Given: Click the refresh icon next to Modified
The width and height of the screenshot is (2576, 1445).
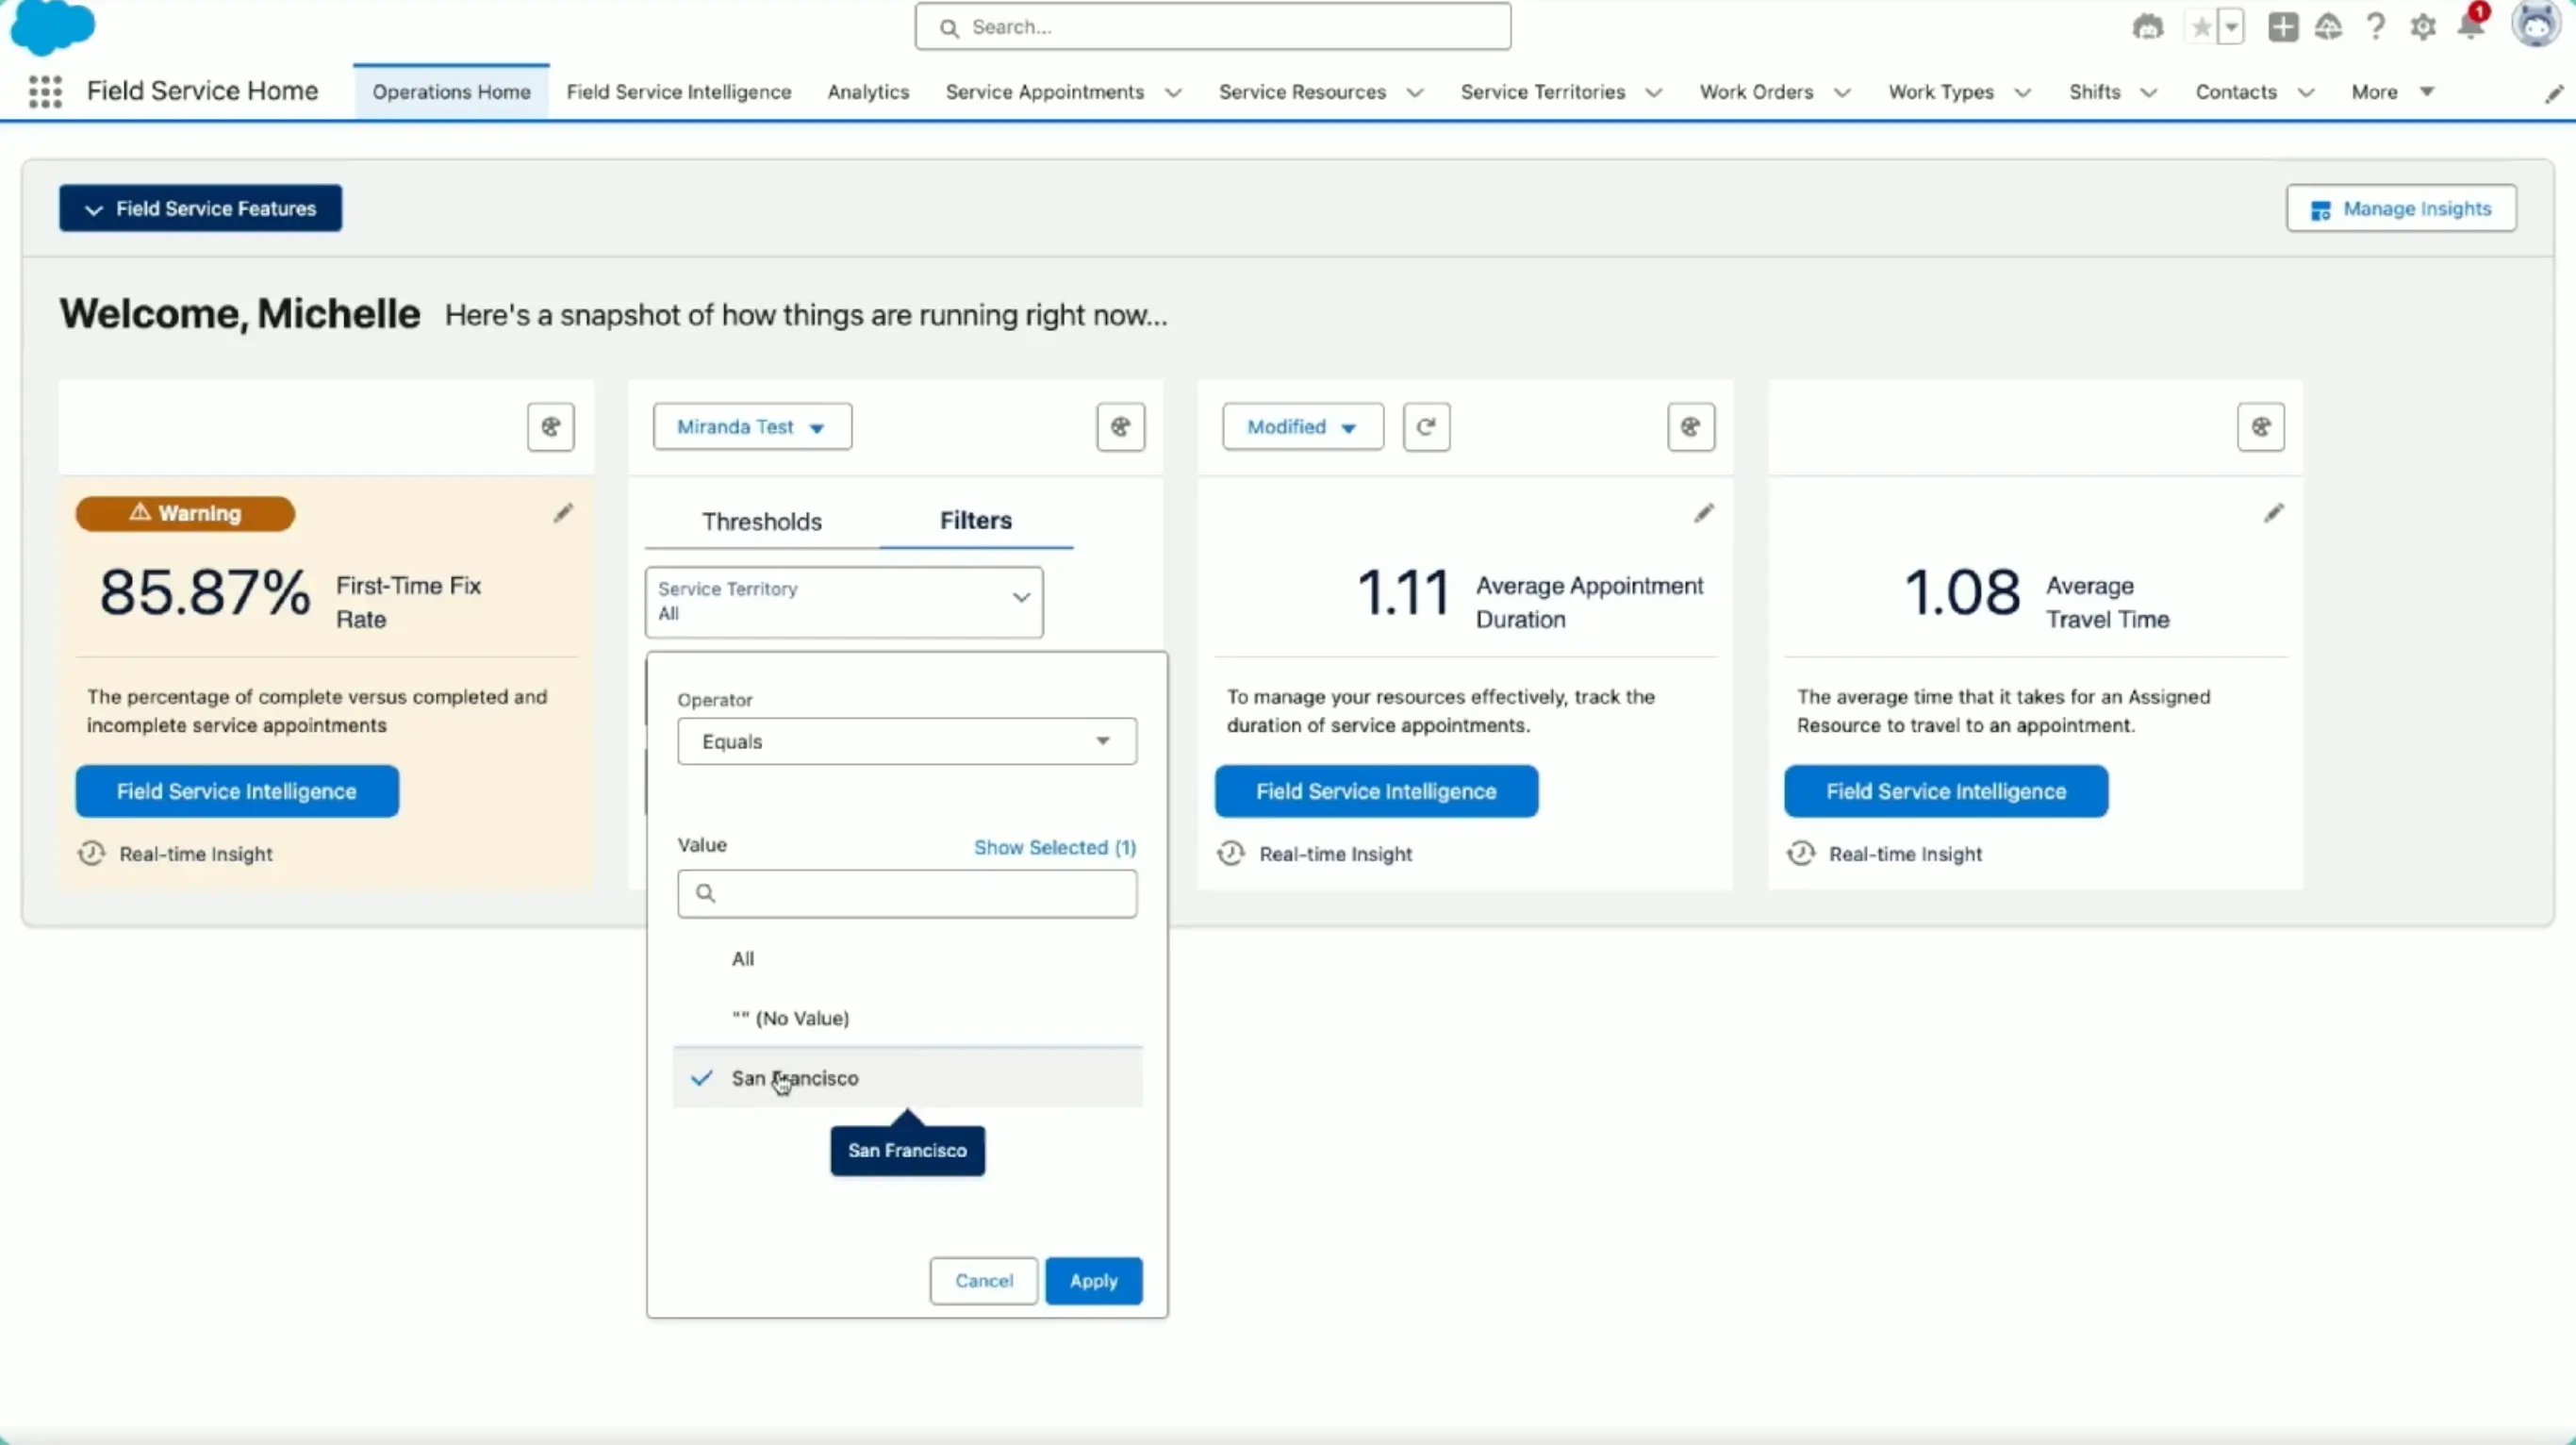Looking at the screenshot, I should [1426, 427].
